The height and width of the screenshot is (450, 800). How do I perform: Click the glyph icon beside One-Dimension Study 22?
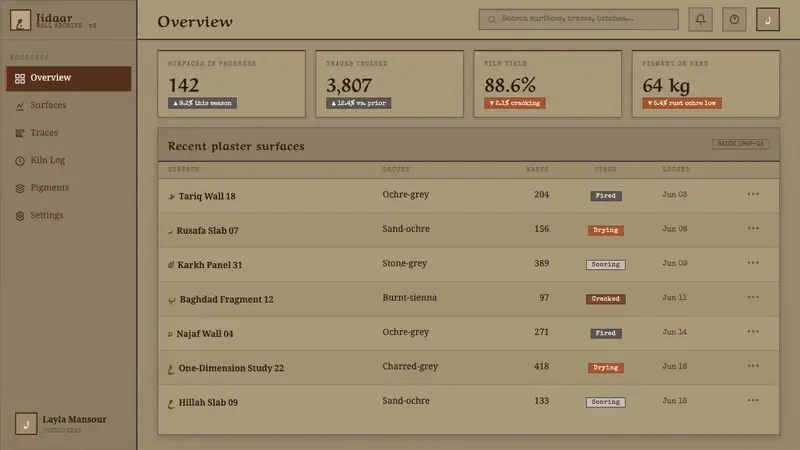click(171, 368)
